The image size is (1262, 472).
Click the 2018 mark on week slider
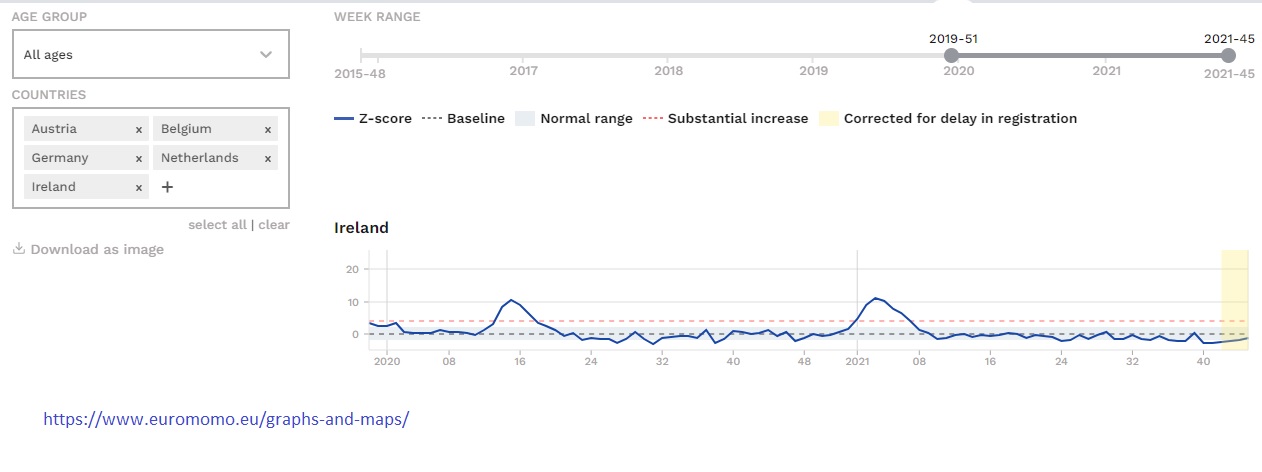(668, 71)
